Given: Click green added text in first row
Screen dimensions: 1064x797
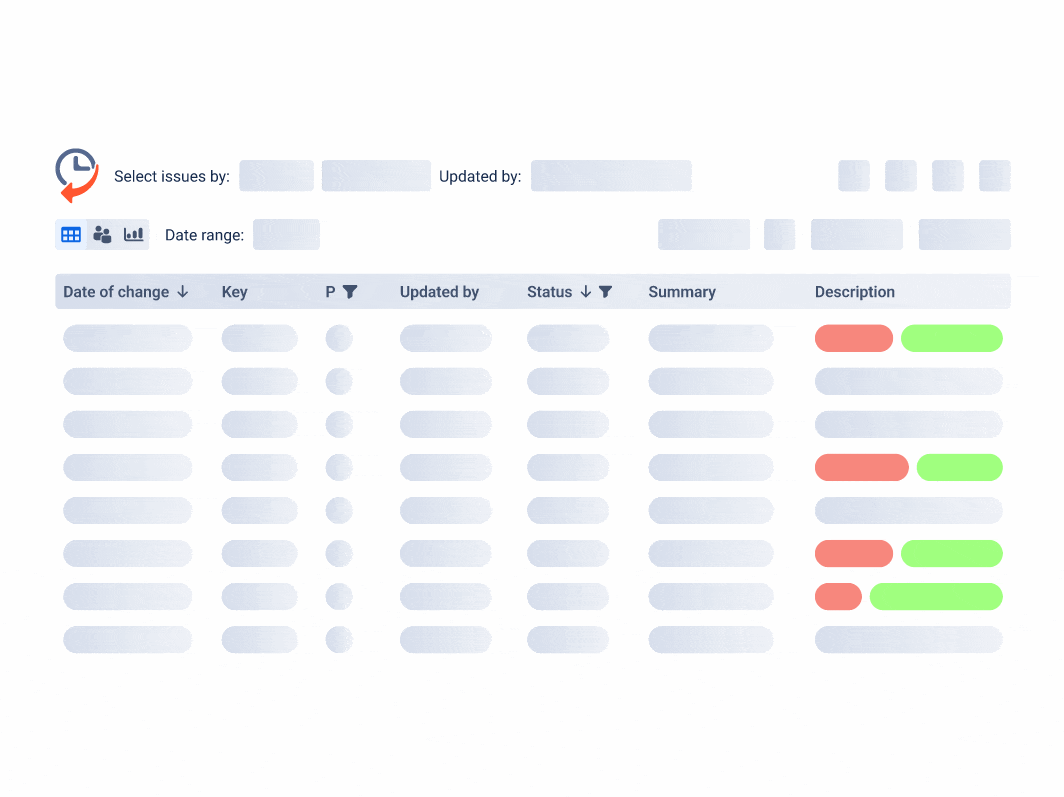Looking at the screenshot, I should [951, 338].
